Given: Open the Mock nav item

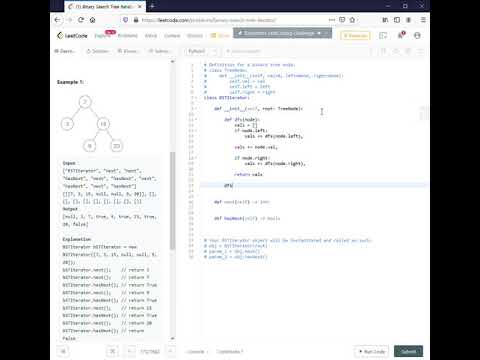Looking at the screenshot, I should coord(151,36).
